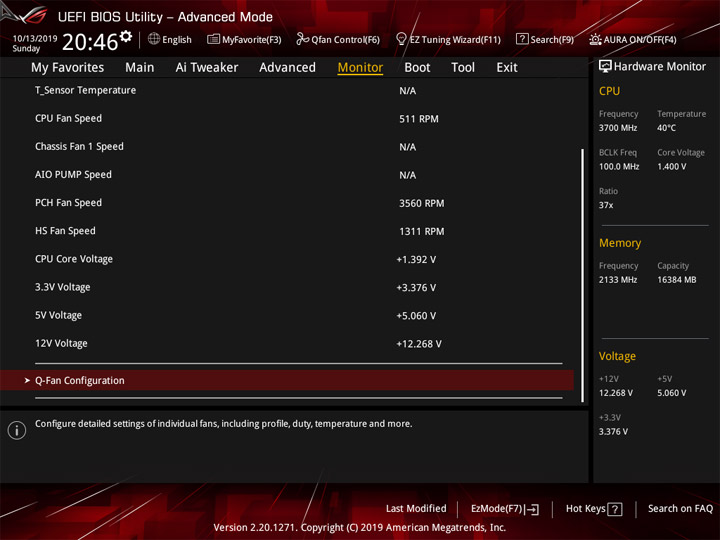Click the Memory heading in Hardware Monitor

pyautogui.click(x=620, y=243)
